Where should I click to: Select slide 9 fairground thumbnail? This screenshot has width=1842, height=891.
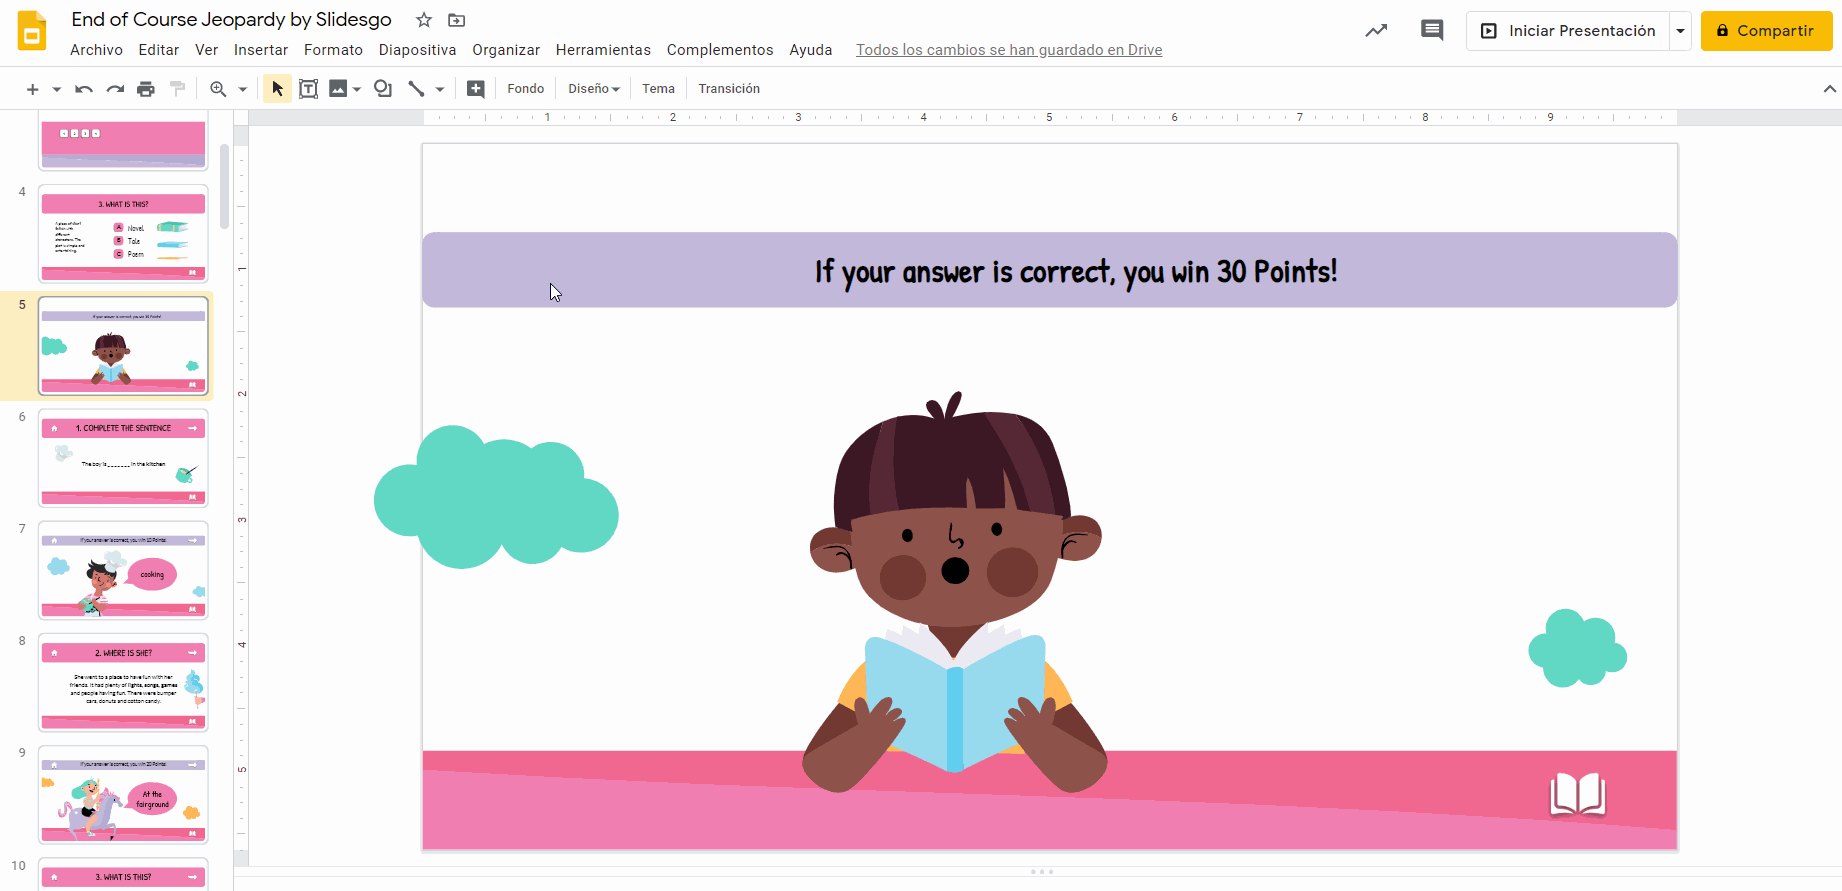tap(124, 795)
